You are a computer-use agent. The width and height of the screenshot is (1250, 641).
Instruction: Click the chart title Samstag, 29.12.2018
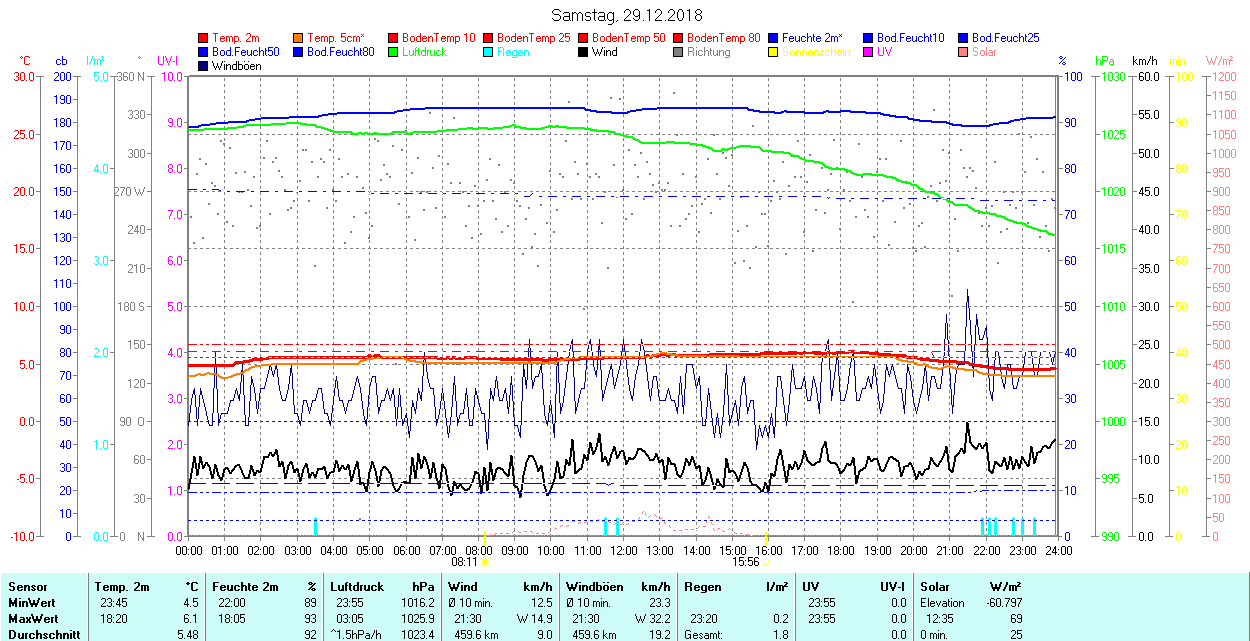(x=627, y=15)
